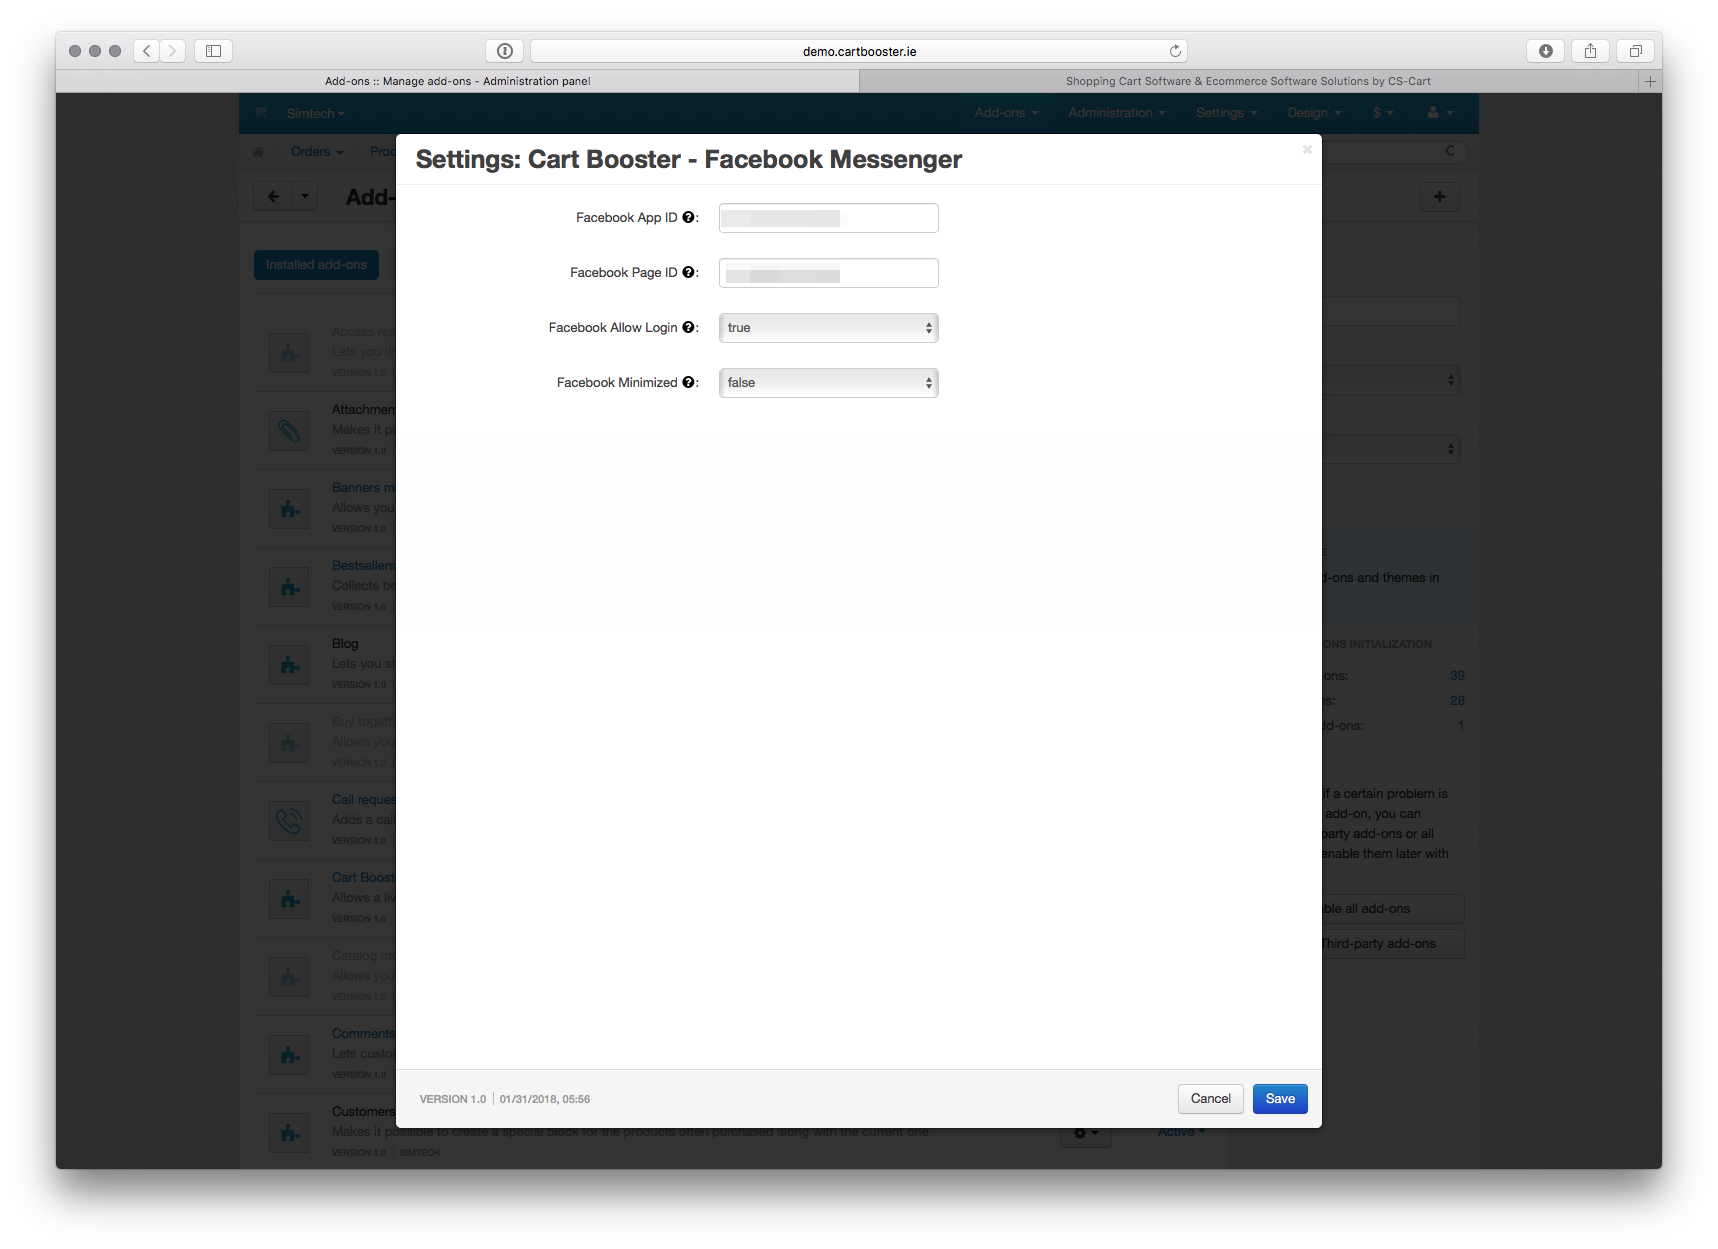Show help for Facebook Allow Login
Image resolution: width=1718 pixels, height=1249 pixels.
click(688, 327)
